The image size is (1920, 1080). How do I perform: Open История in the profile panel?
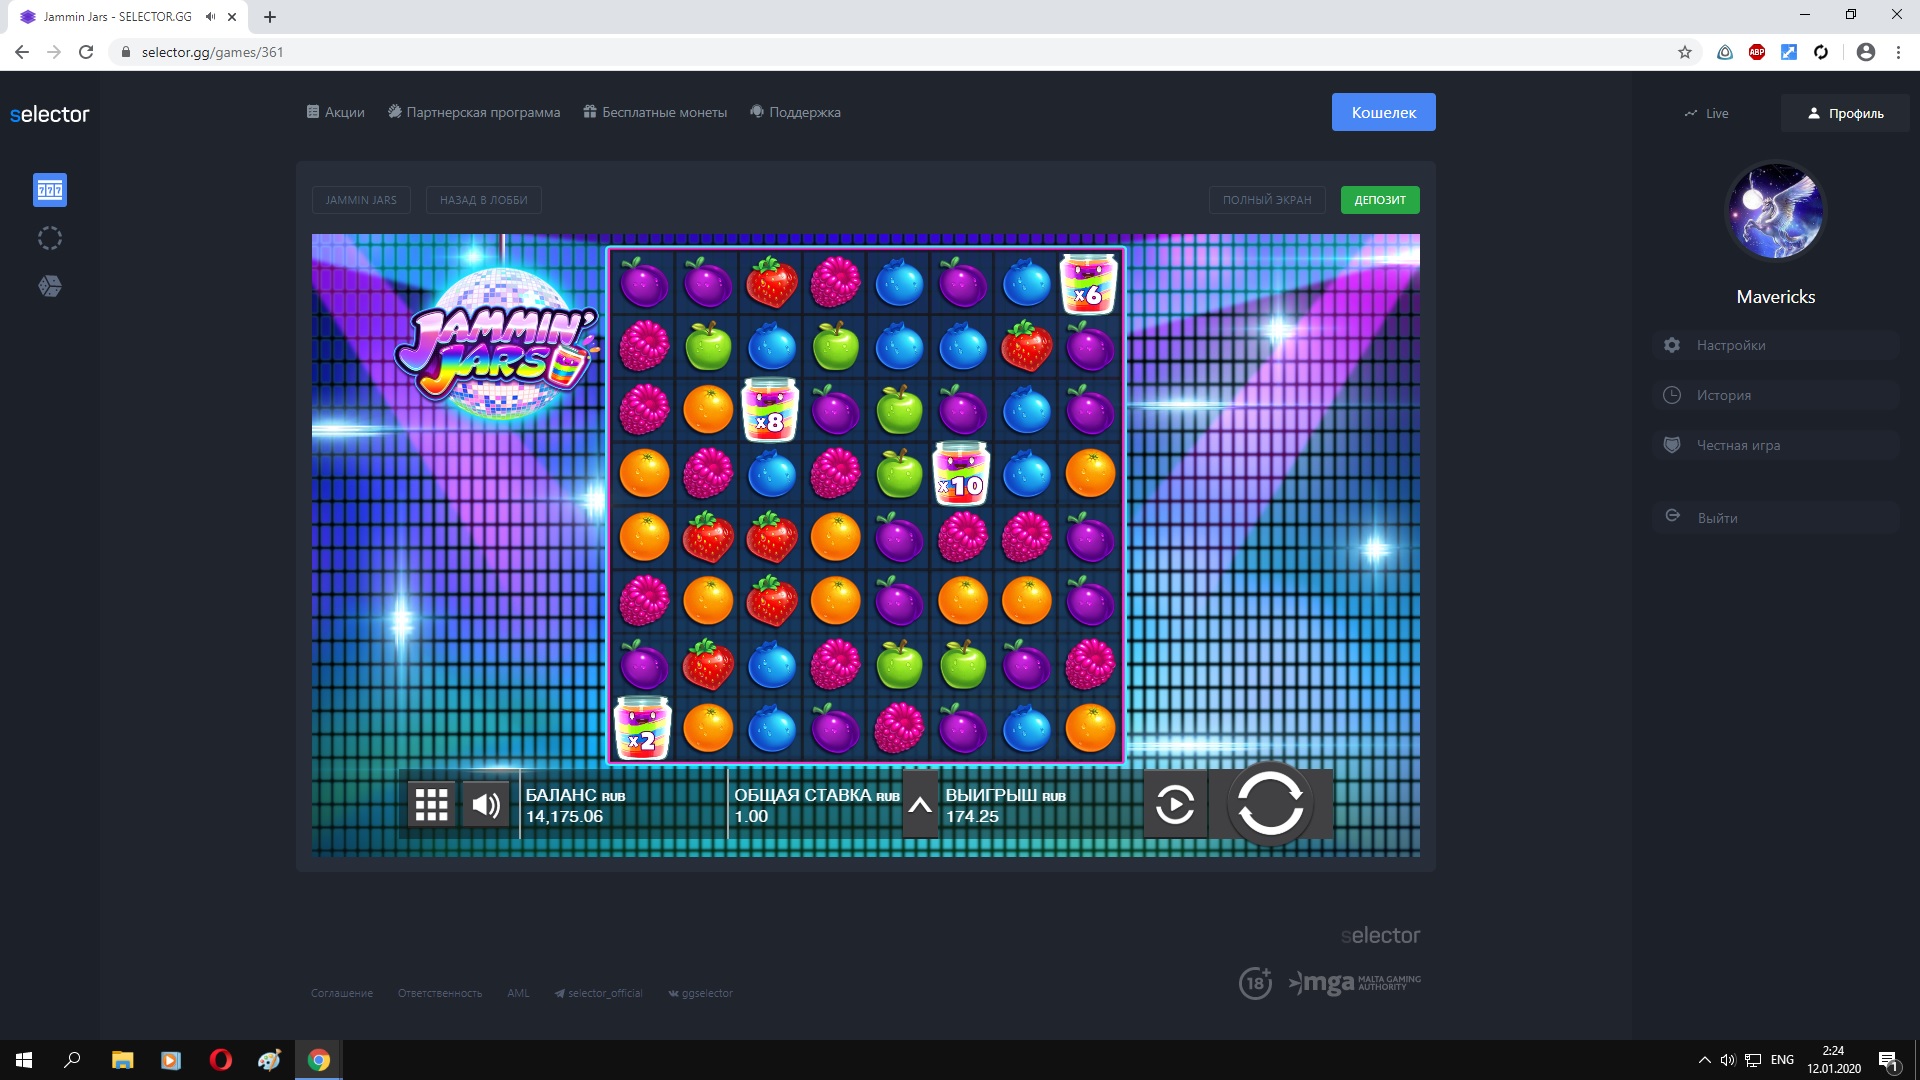(1723, 395)
